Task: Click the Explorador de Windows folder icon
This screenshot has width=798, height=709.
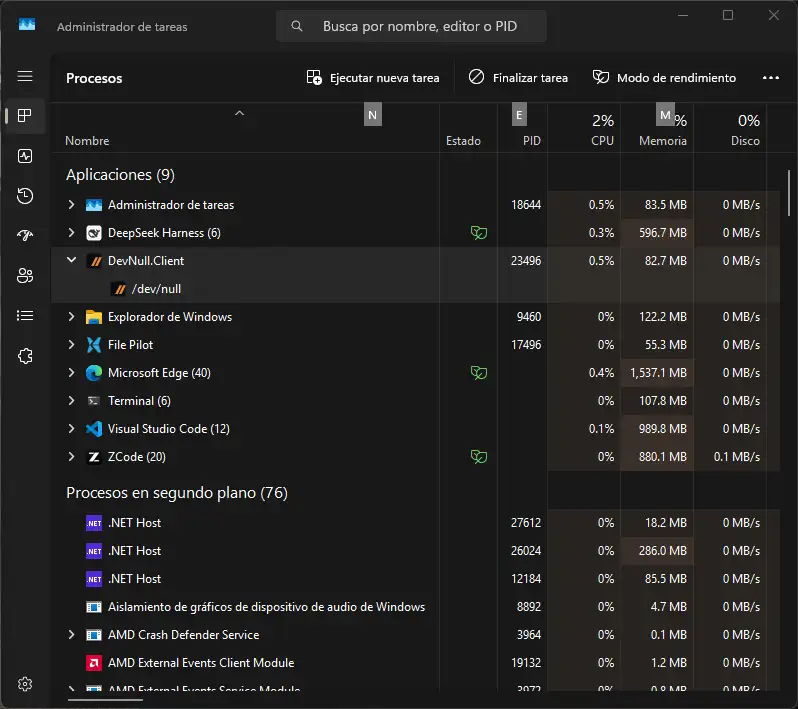Action: pos(94,317)
